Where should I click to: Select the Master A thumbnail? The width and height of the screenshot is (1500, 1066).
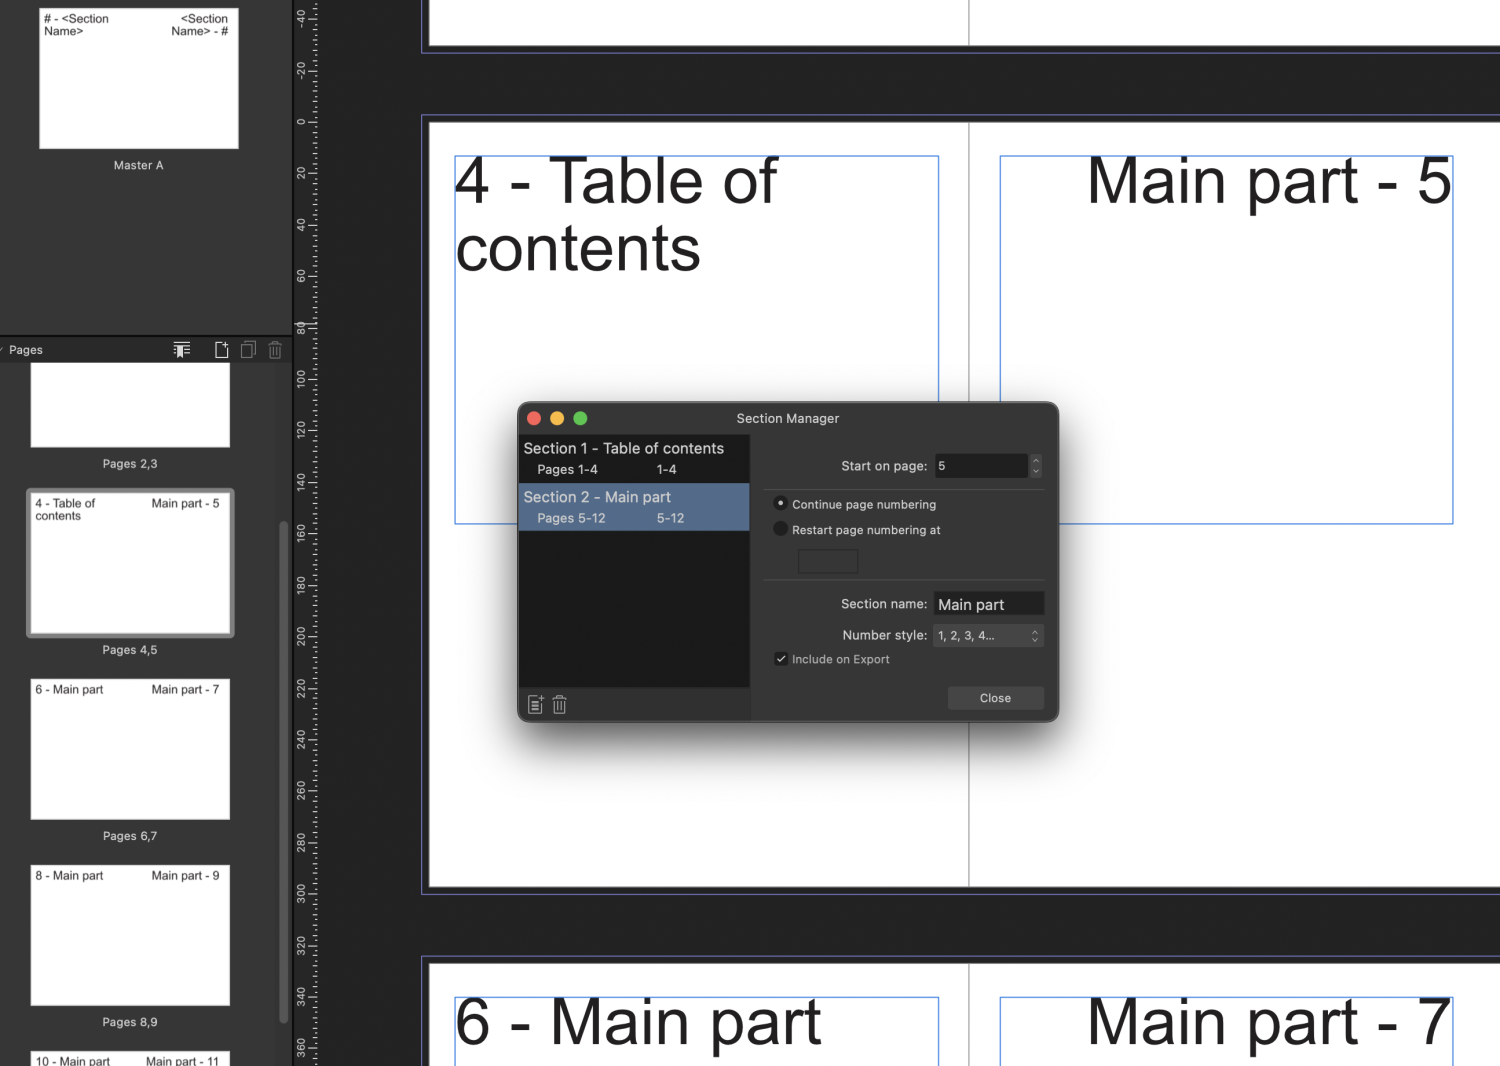(x=138, y=77)
